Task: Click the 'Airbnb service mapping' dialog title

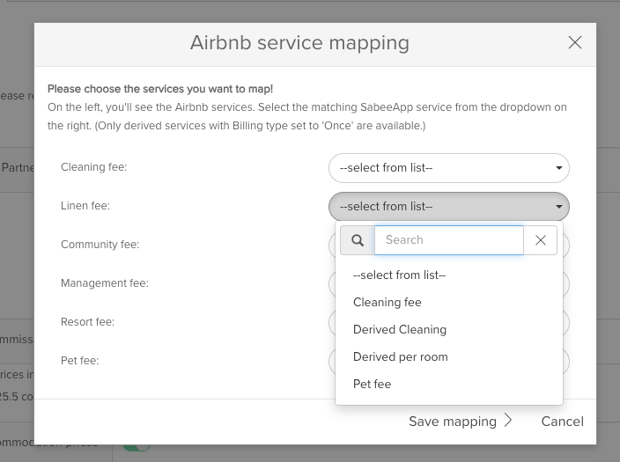Action: (x=300, y=43)
